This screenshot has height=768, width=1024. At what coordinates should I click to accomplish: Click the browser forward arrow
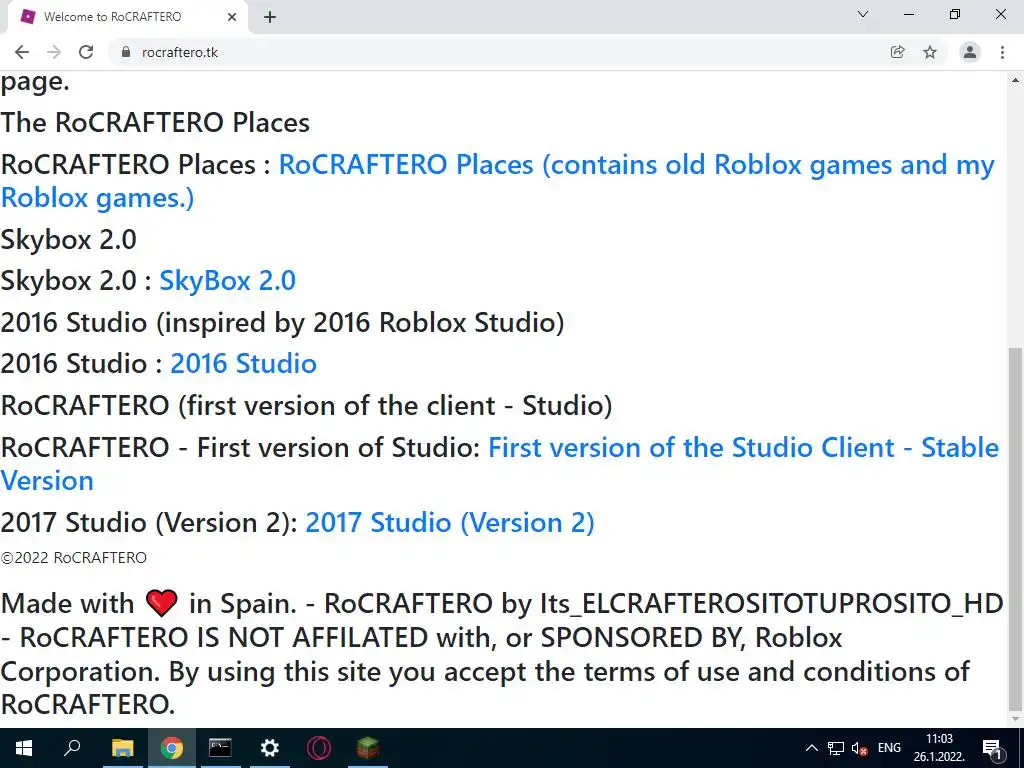tap(54, 52)
